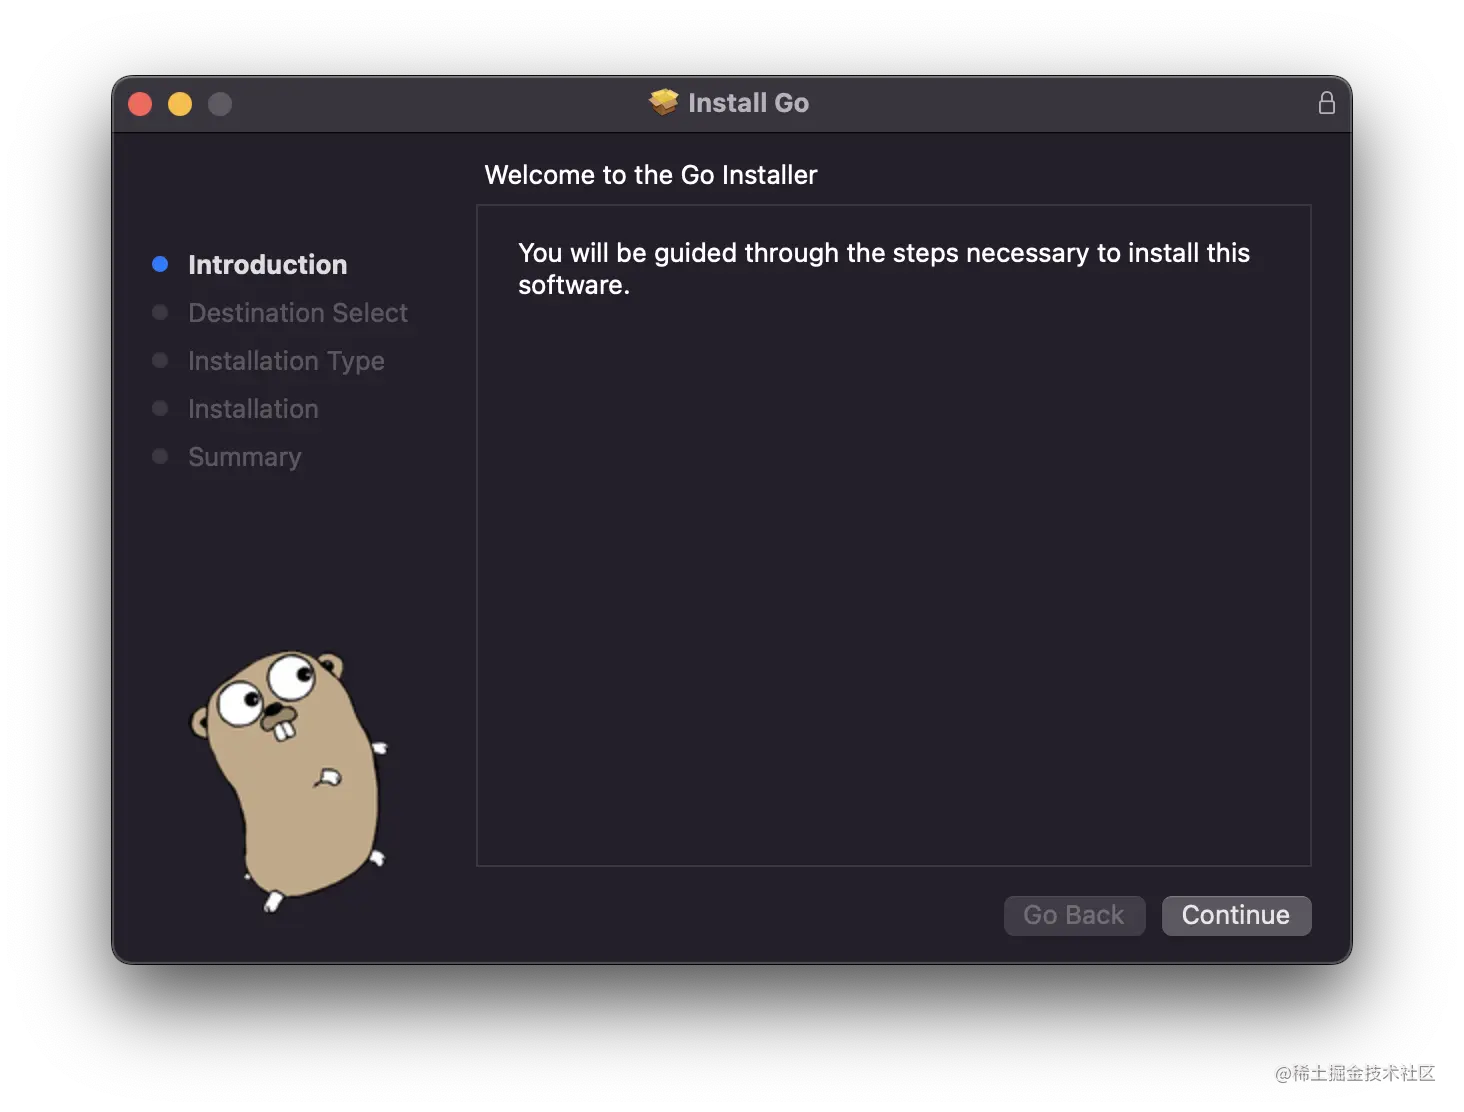Click the Go gopher mascot image
Screen dimensions: 1464x1112
[290, 780]
